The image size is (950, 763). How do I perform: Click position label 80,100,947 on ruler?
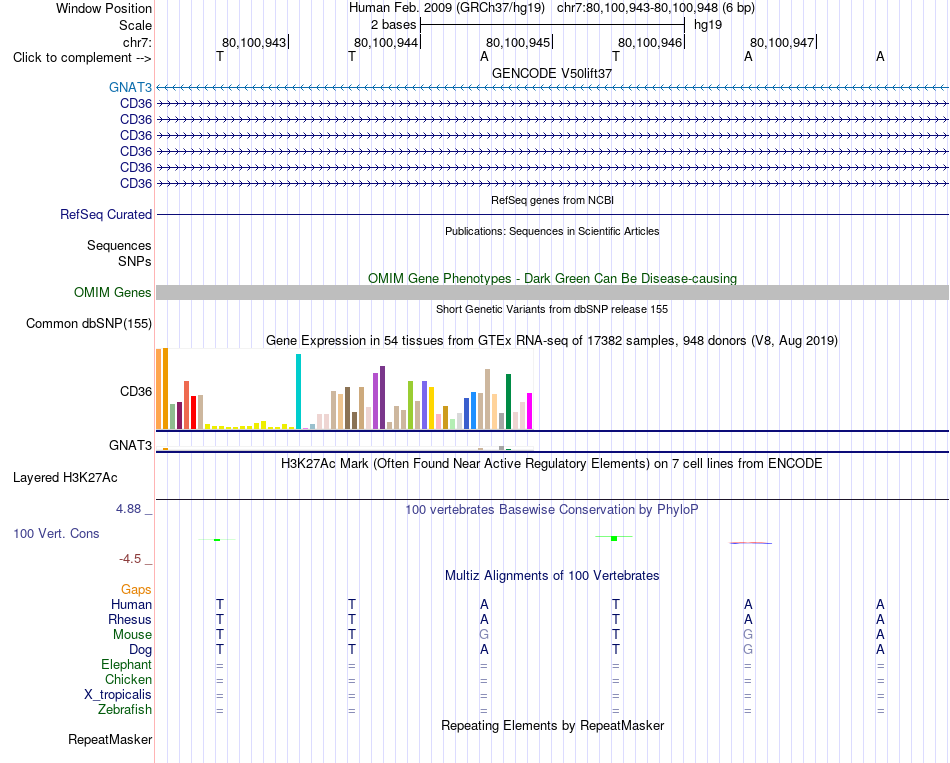click(782, 42)
